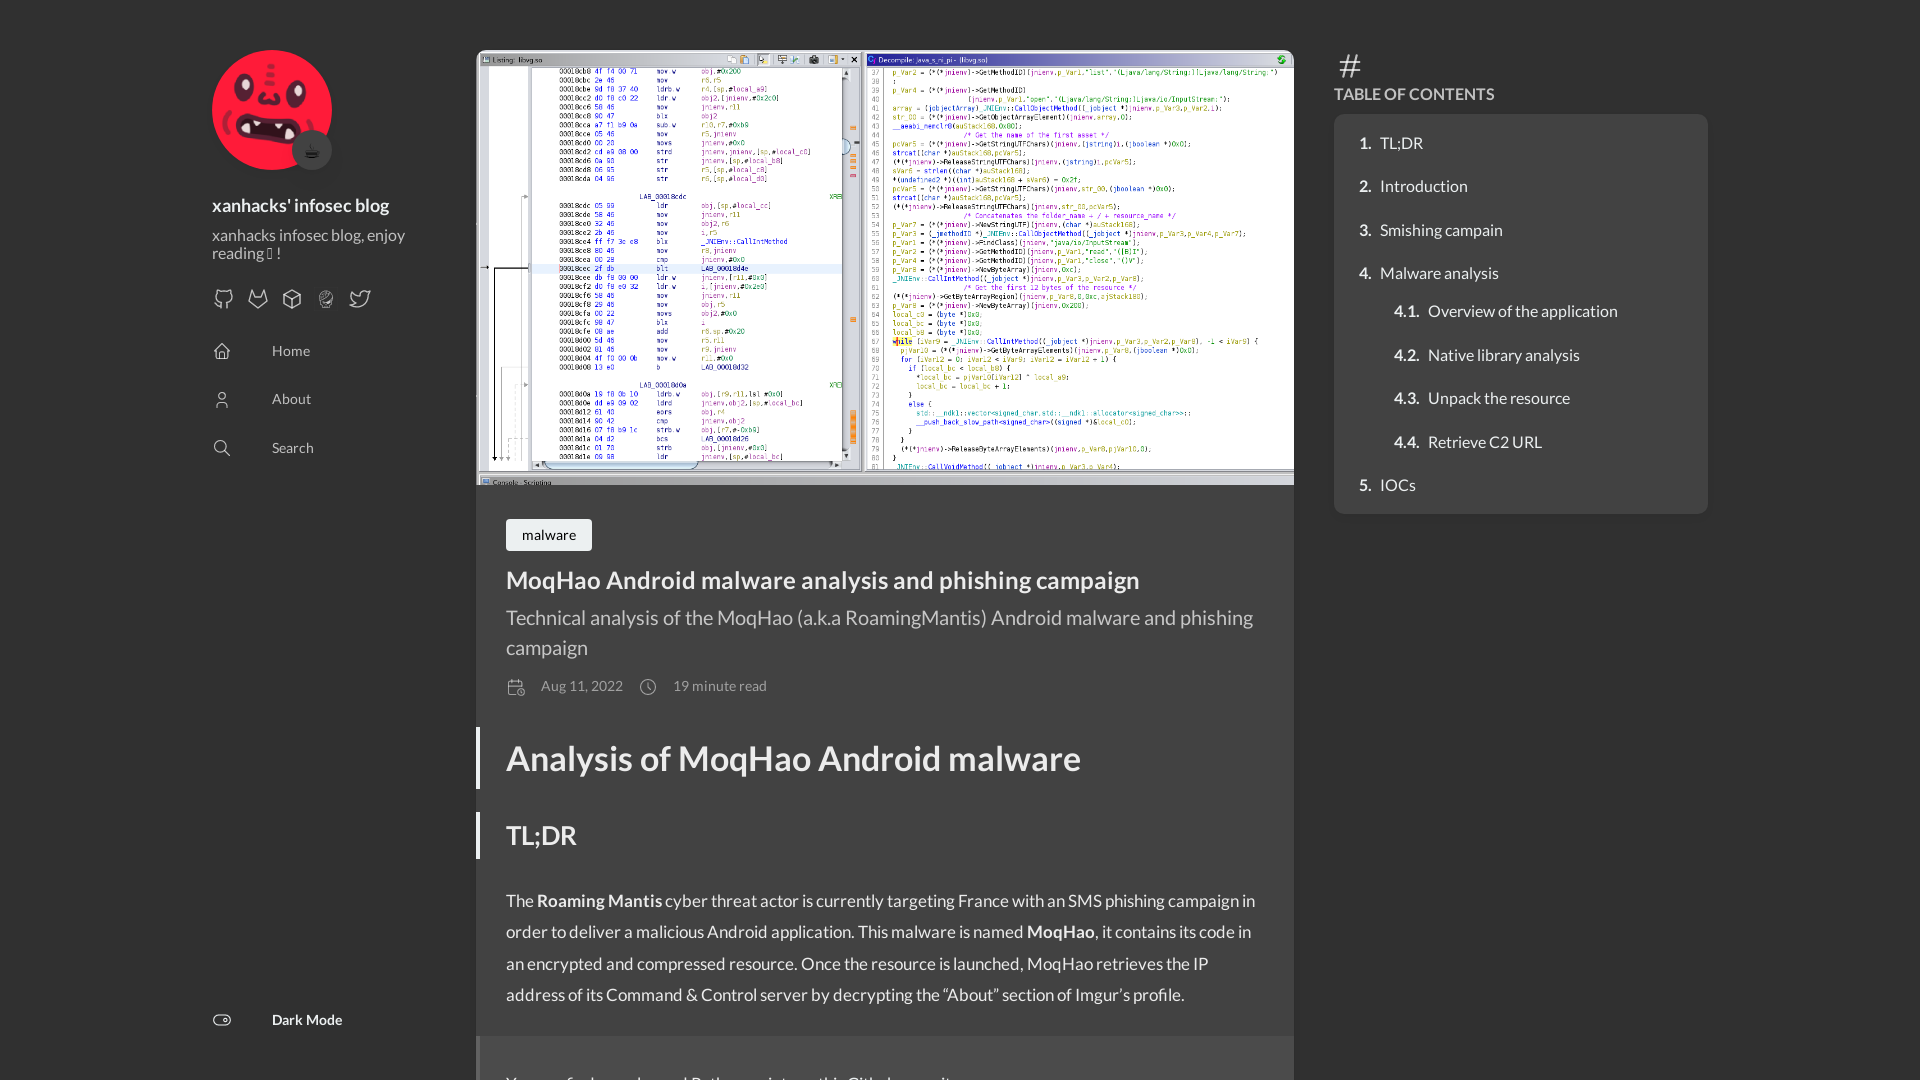1920x1080 pixels.
Task: Click the article header disassembly screenshot
Action: (x=884, y=267)
